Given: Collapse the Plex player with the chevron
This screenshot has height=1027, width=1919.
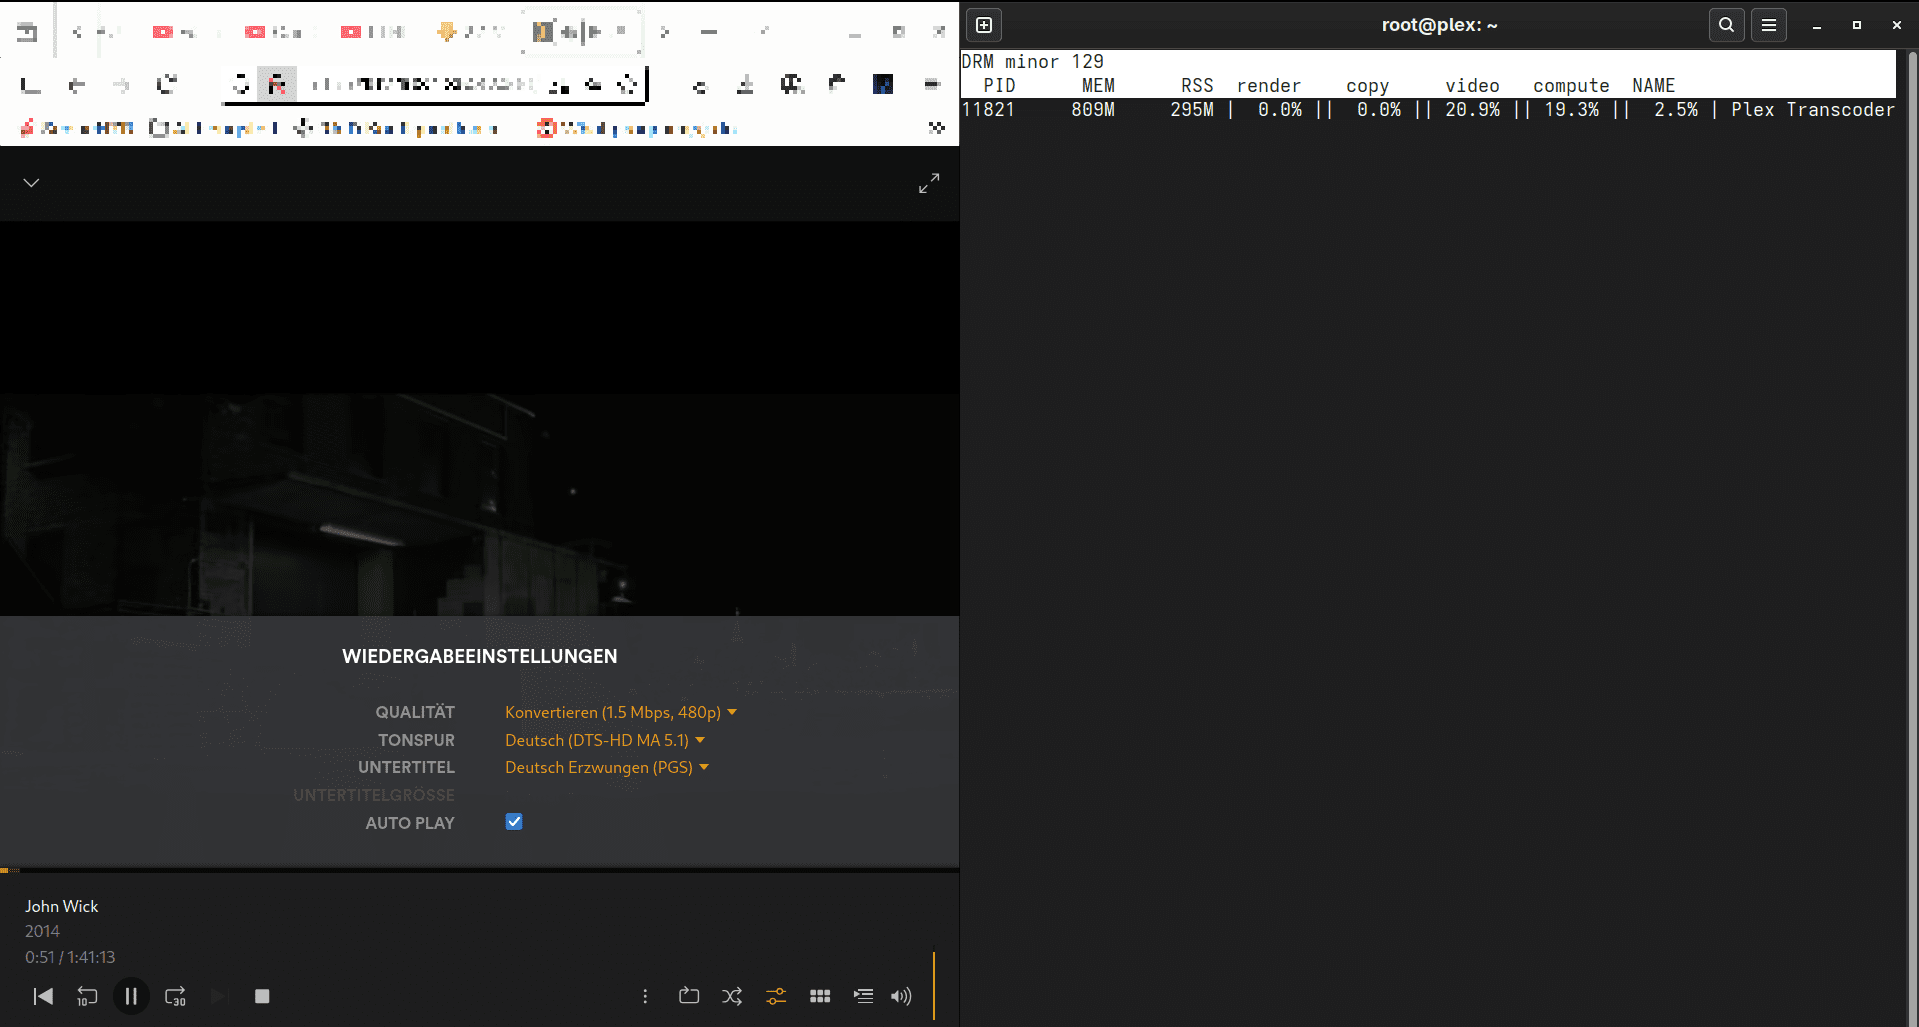Looking at the screenshot, I should tap(31, 183).
